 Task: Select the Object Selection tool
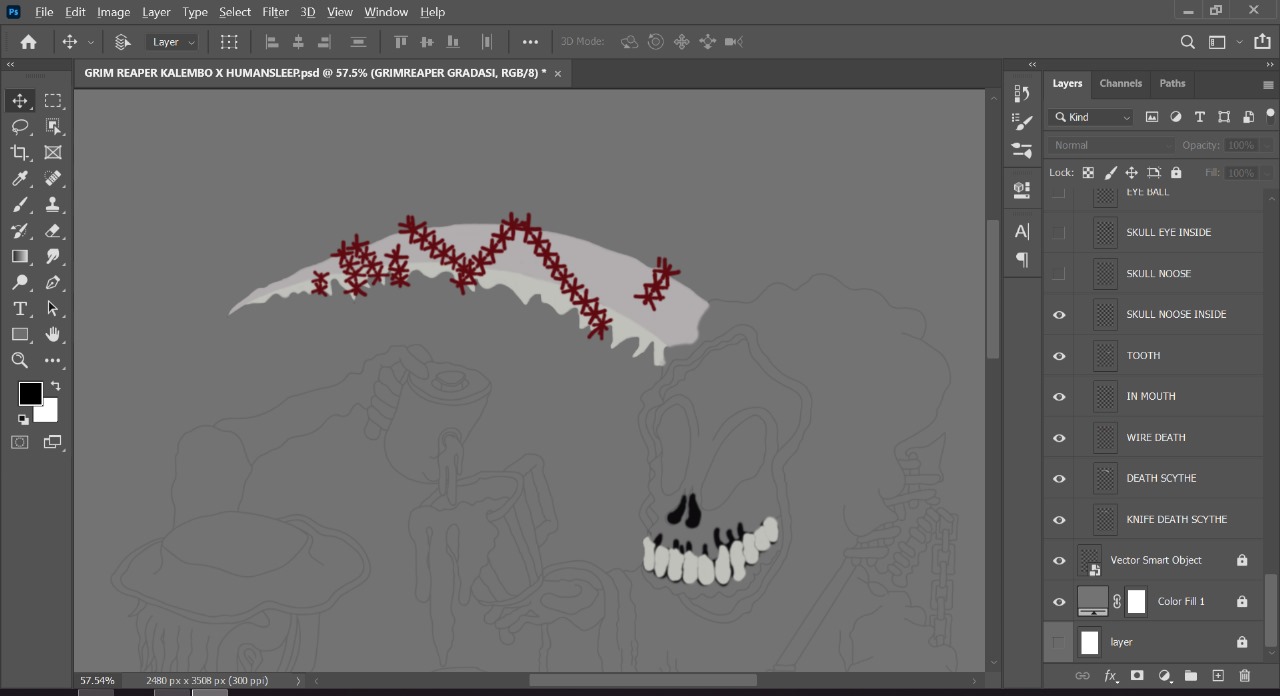coord(53,127)
